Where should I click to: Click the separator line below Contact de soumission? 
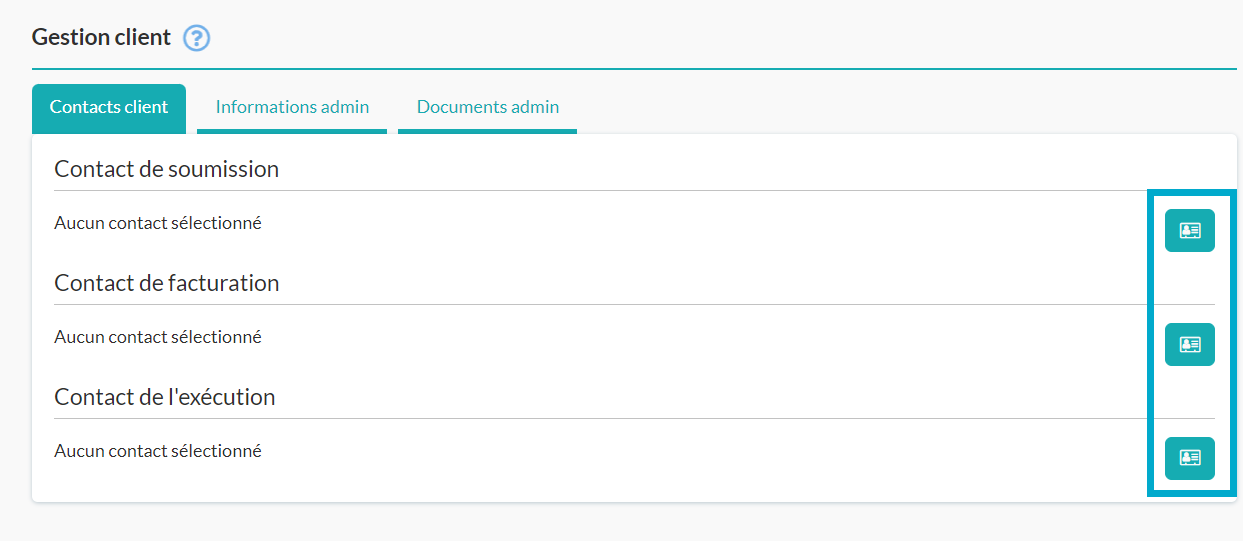[634, 190]
